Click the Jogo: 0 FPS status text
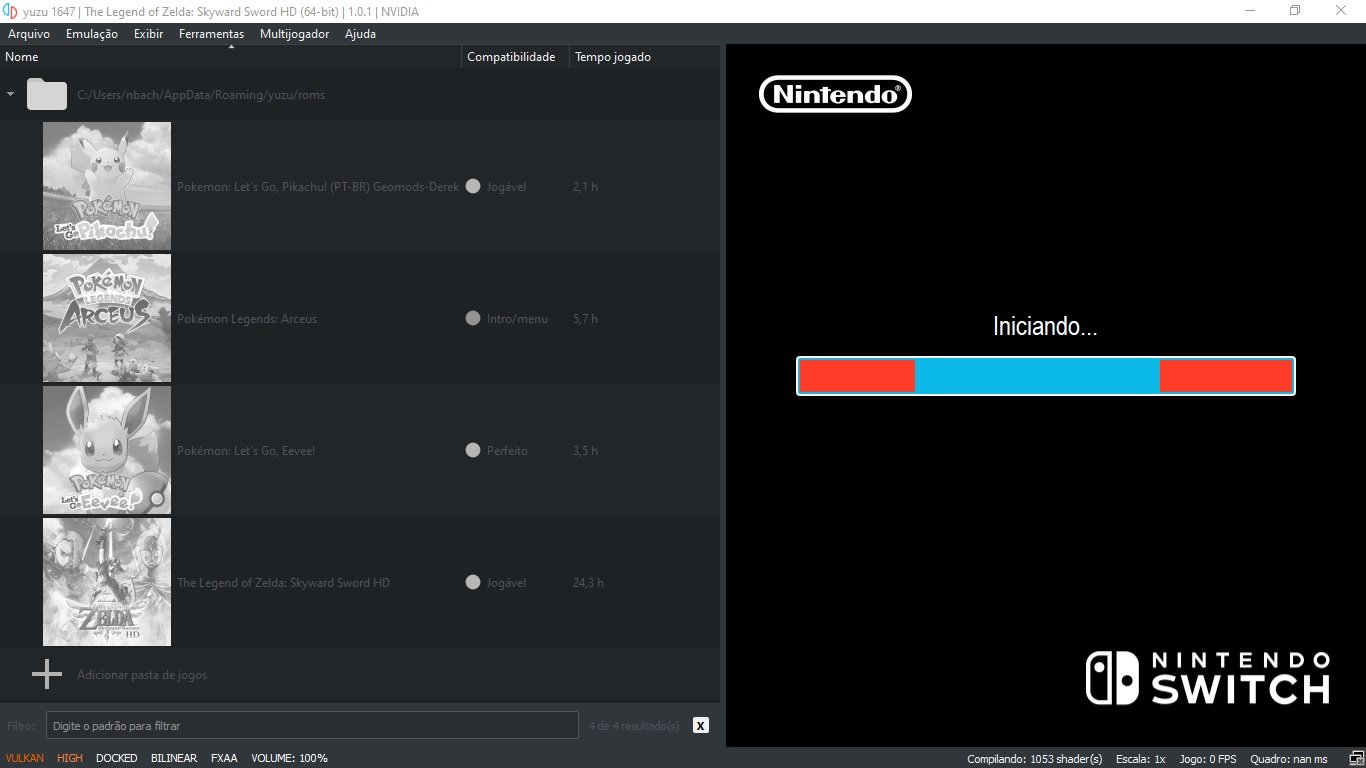This screenshot has width=1366, height=768. coord(1208,759)
